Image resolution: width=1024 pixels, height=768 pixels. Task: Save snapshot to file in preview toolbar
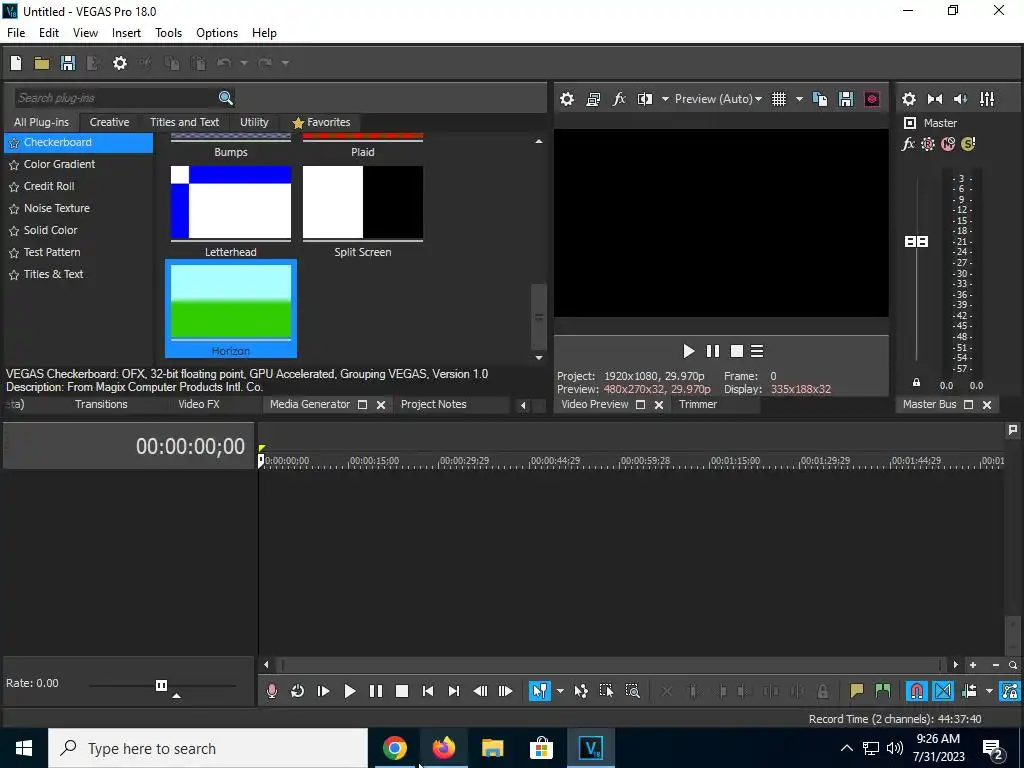pyautogui.click(x=846, y=99)
